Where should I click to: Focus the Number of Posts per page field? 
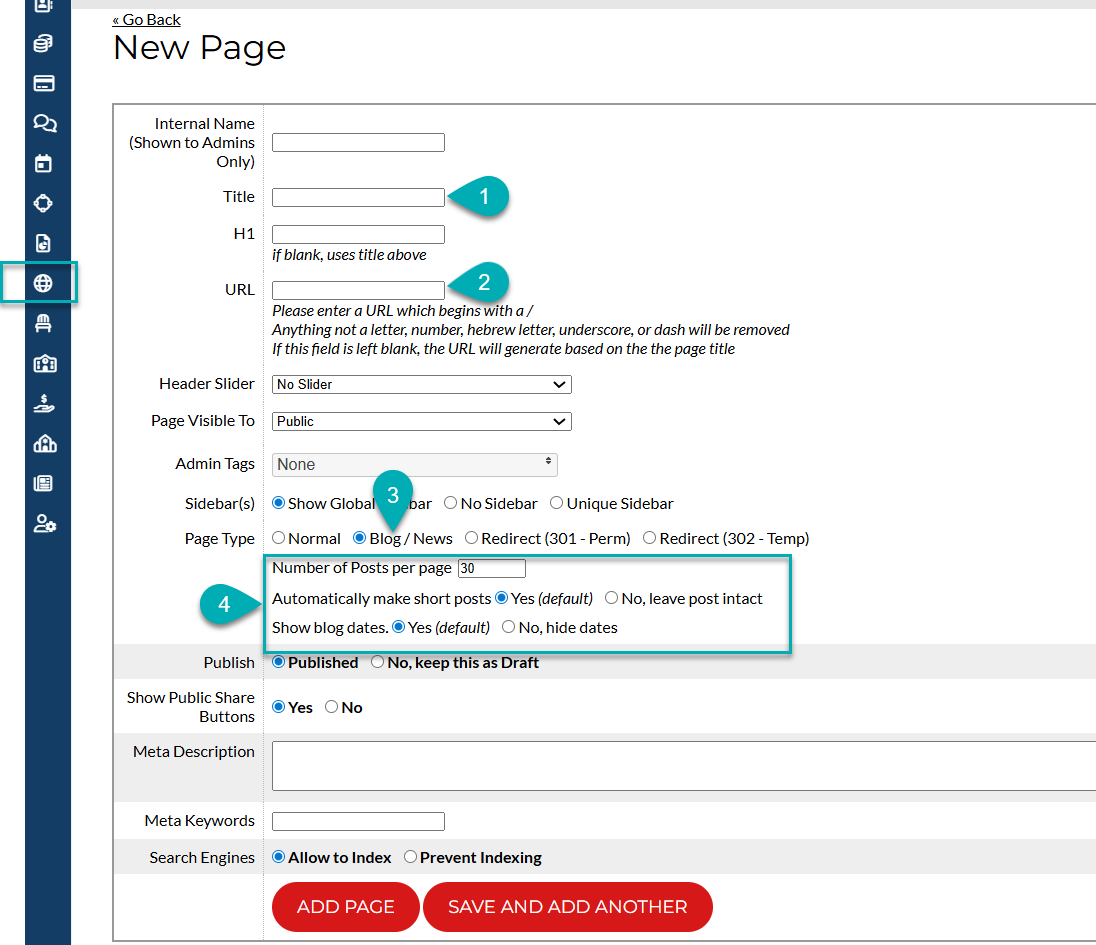click(491, 568)
